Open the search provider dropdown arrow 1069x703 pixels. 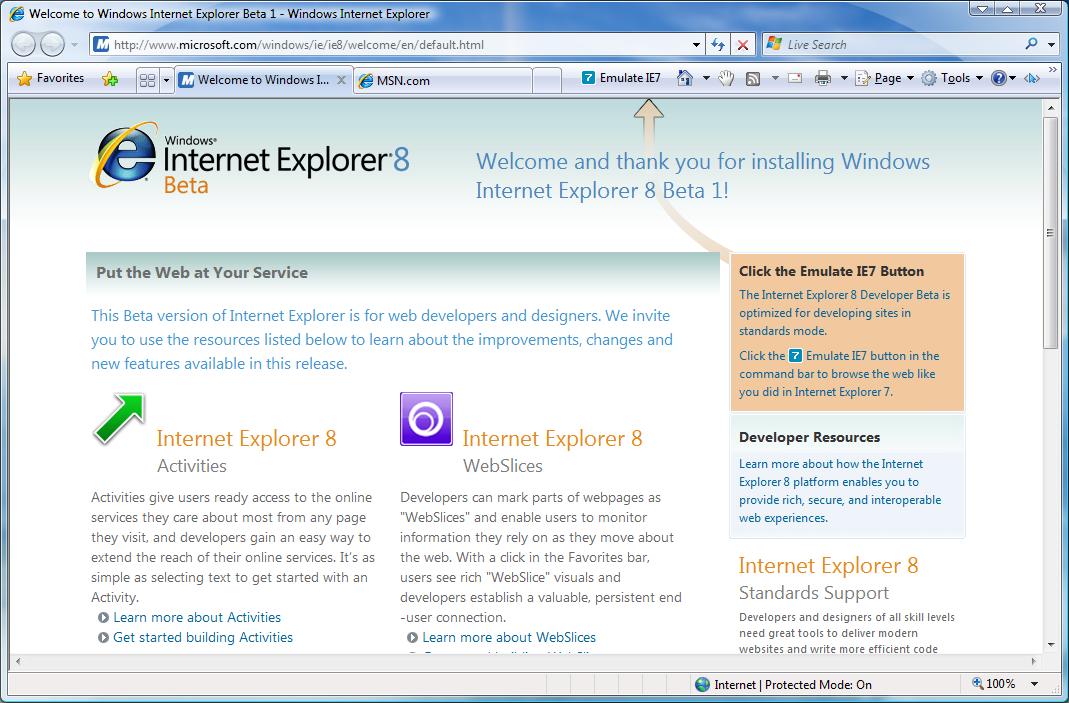tap(1048, 44)
